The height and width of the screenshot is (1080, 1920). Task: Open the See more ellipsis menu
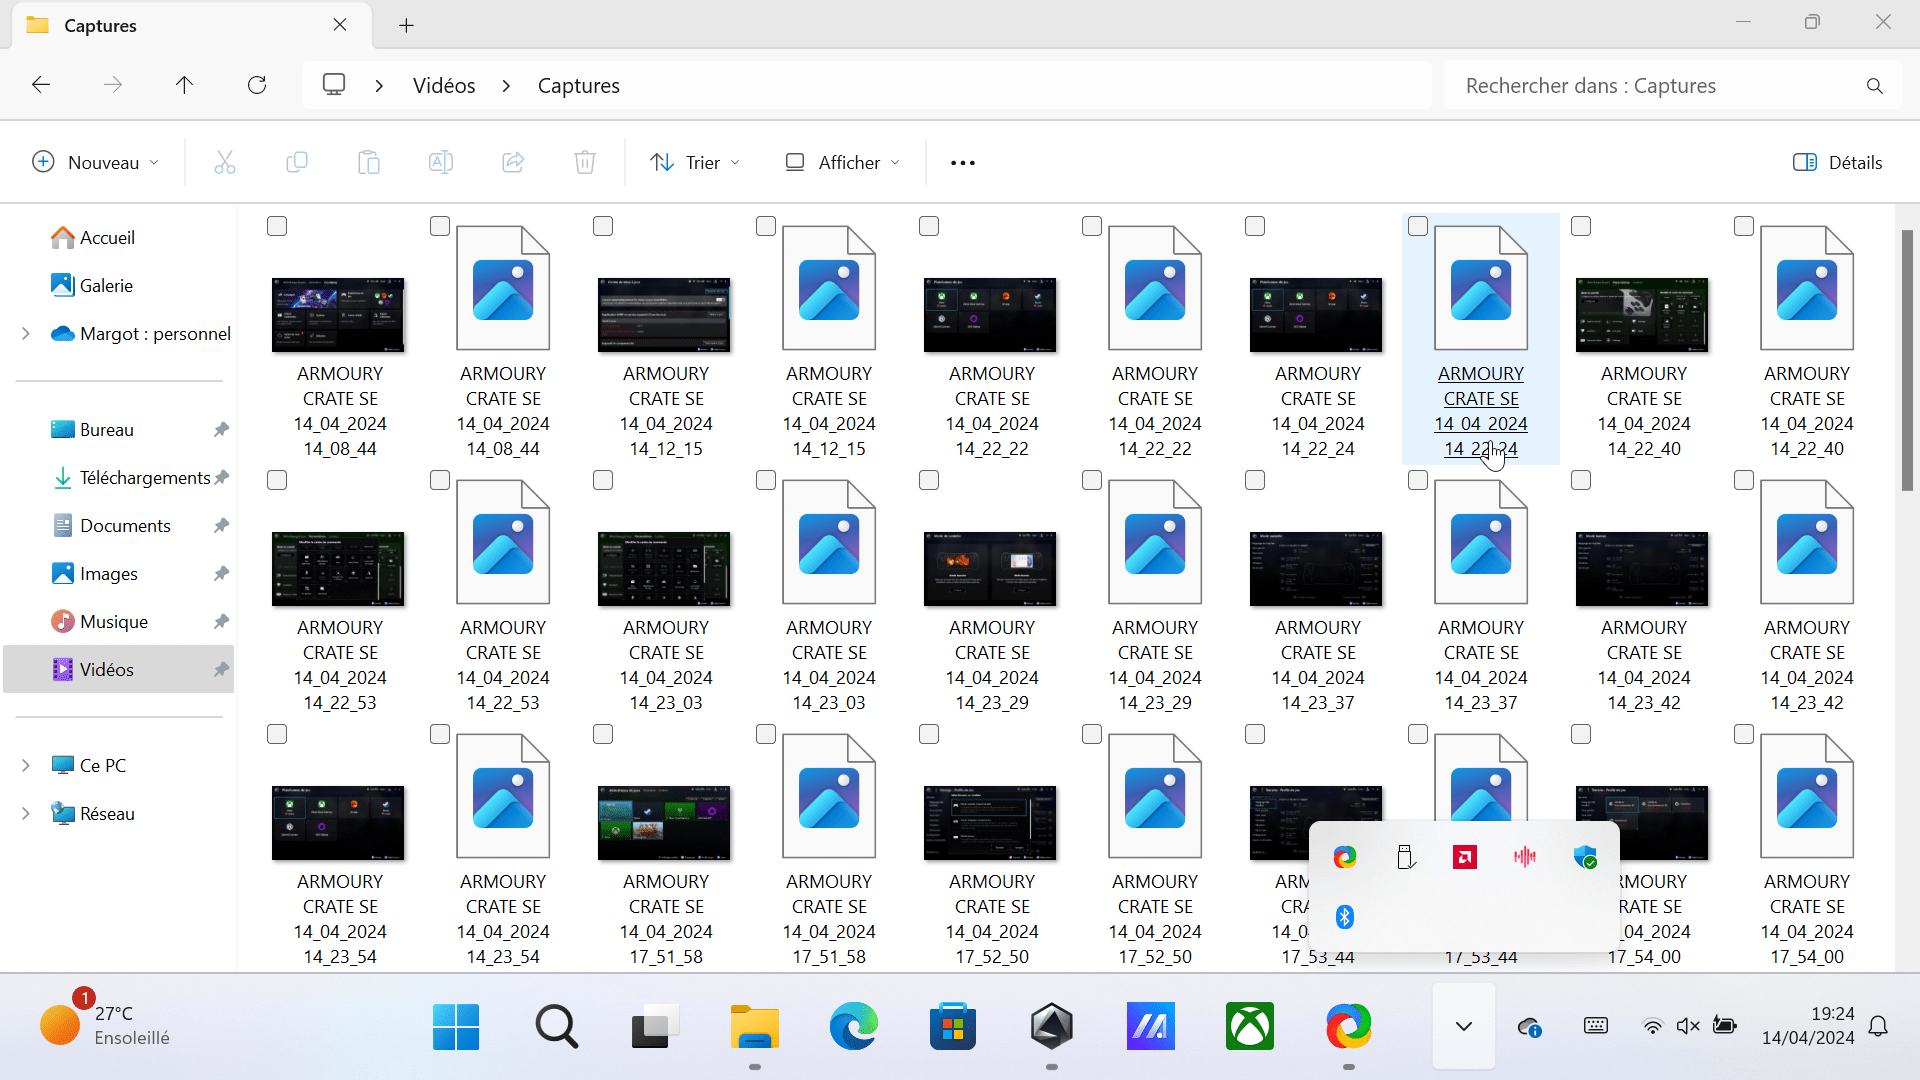[963, 162]
